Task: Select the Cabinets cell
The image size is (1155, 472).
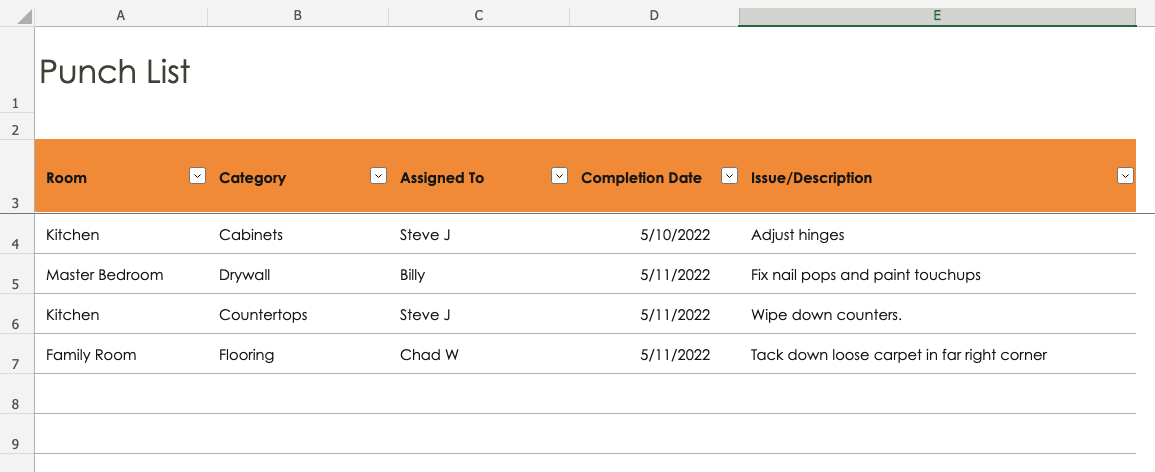Action: 298,234
